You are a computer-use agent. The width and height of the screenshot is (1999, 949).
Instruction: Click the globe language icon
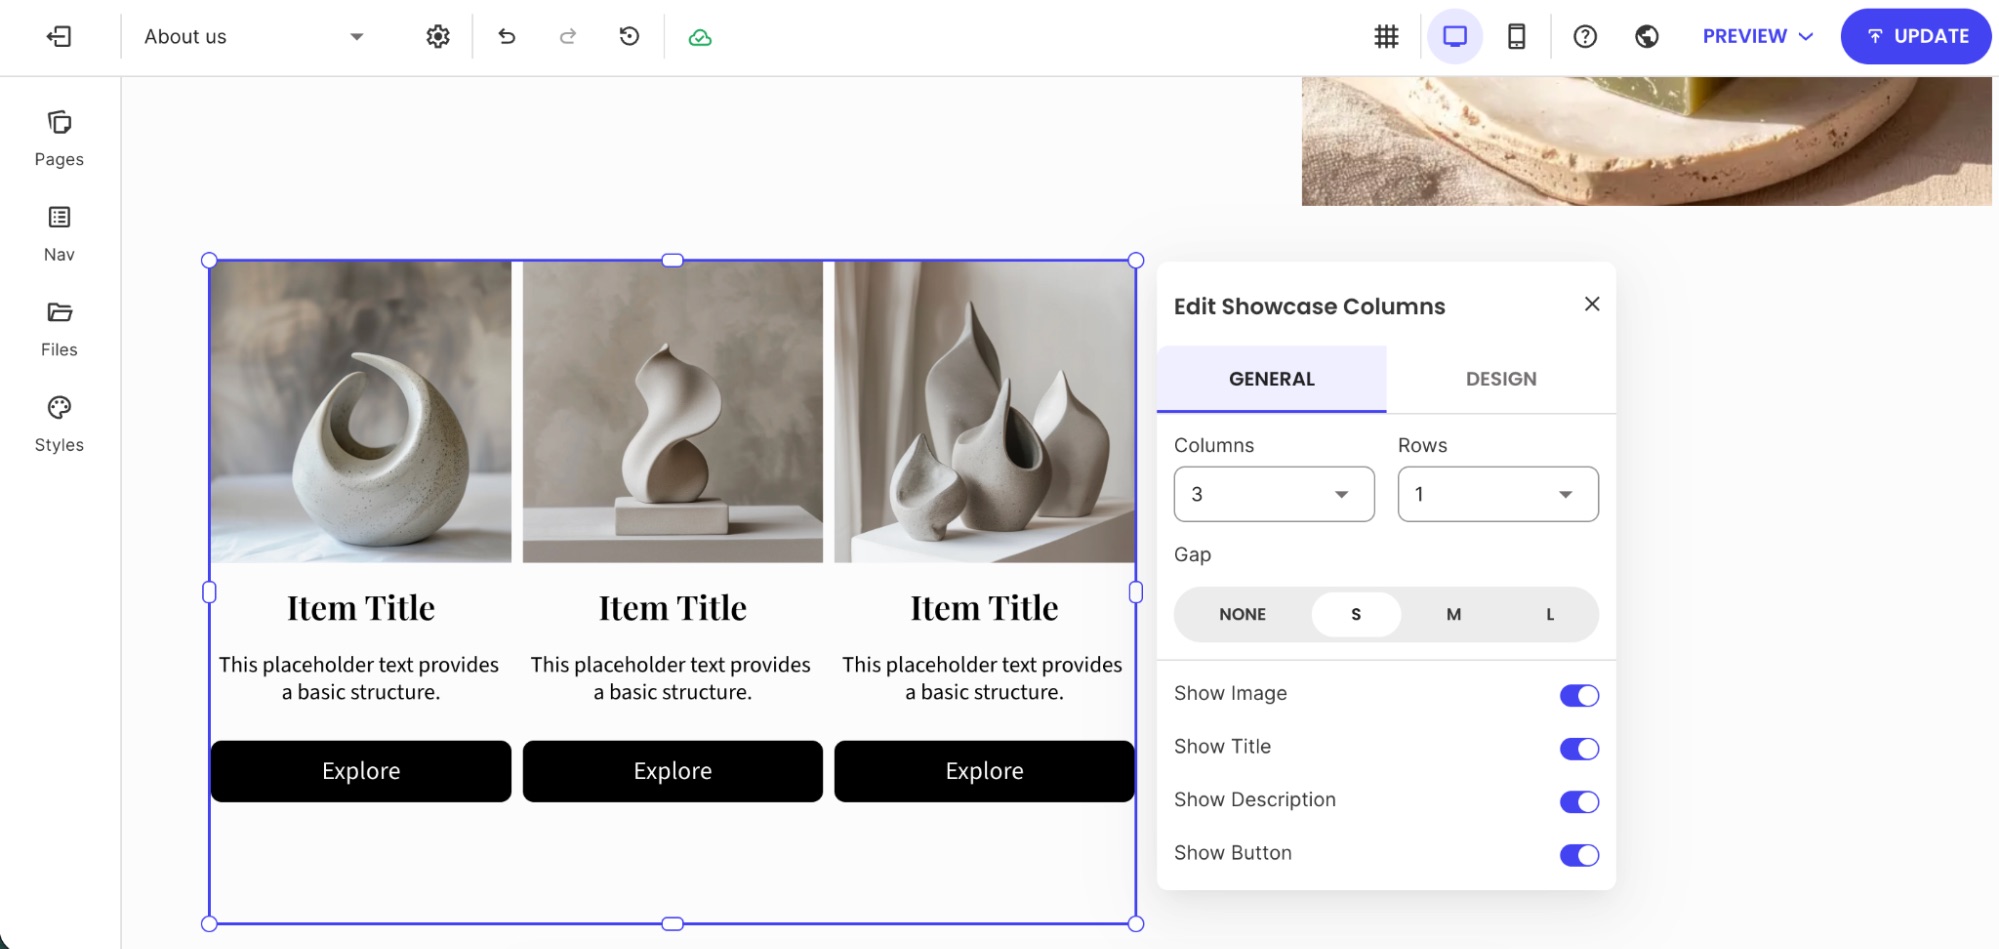click(x=1647, y=37)
